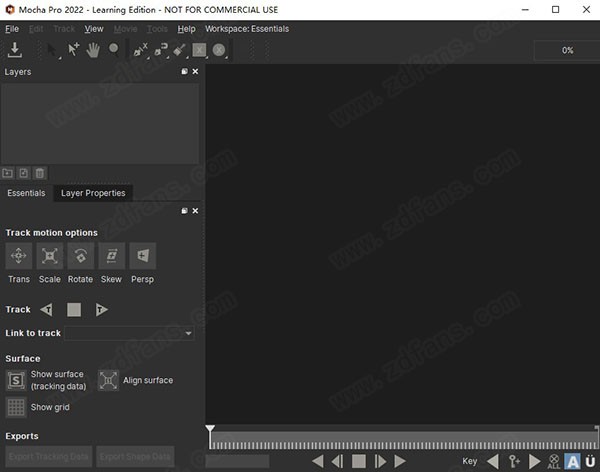The width and height of the screenshot is (600, 472).
Task: Click the Track Forwards arrow button
Action: 101,310
